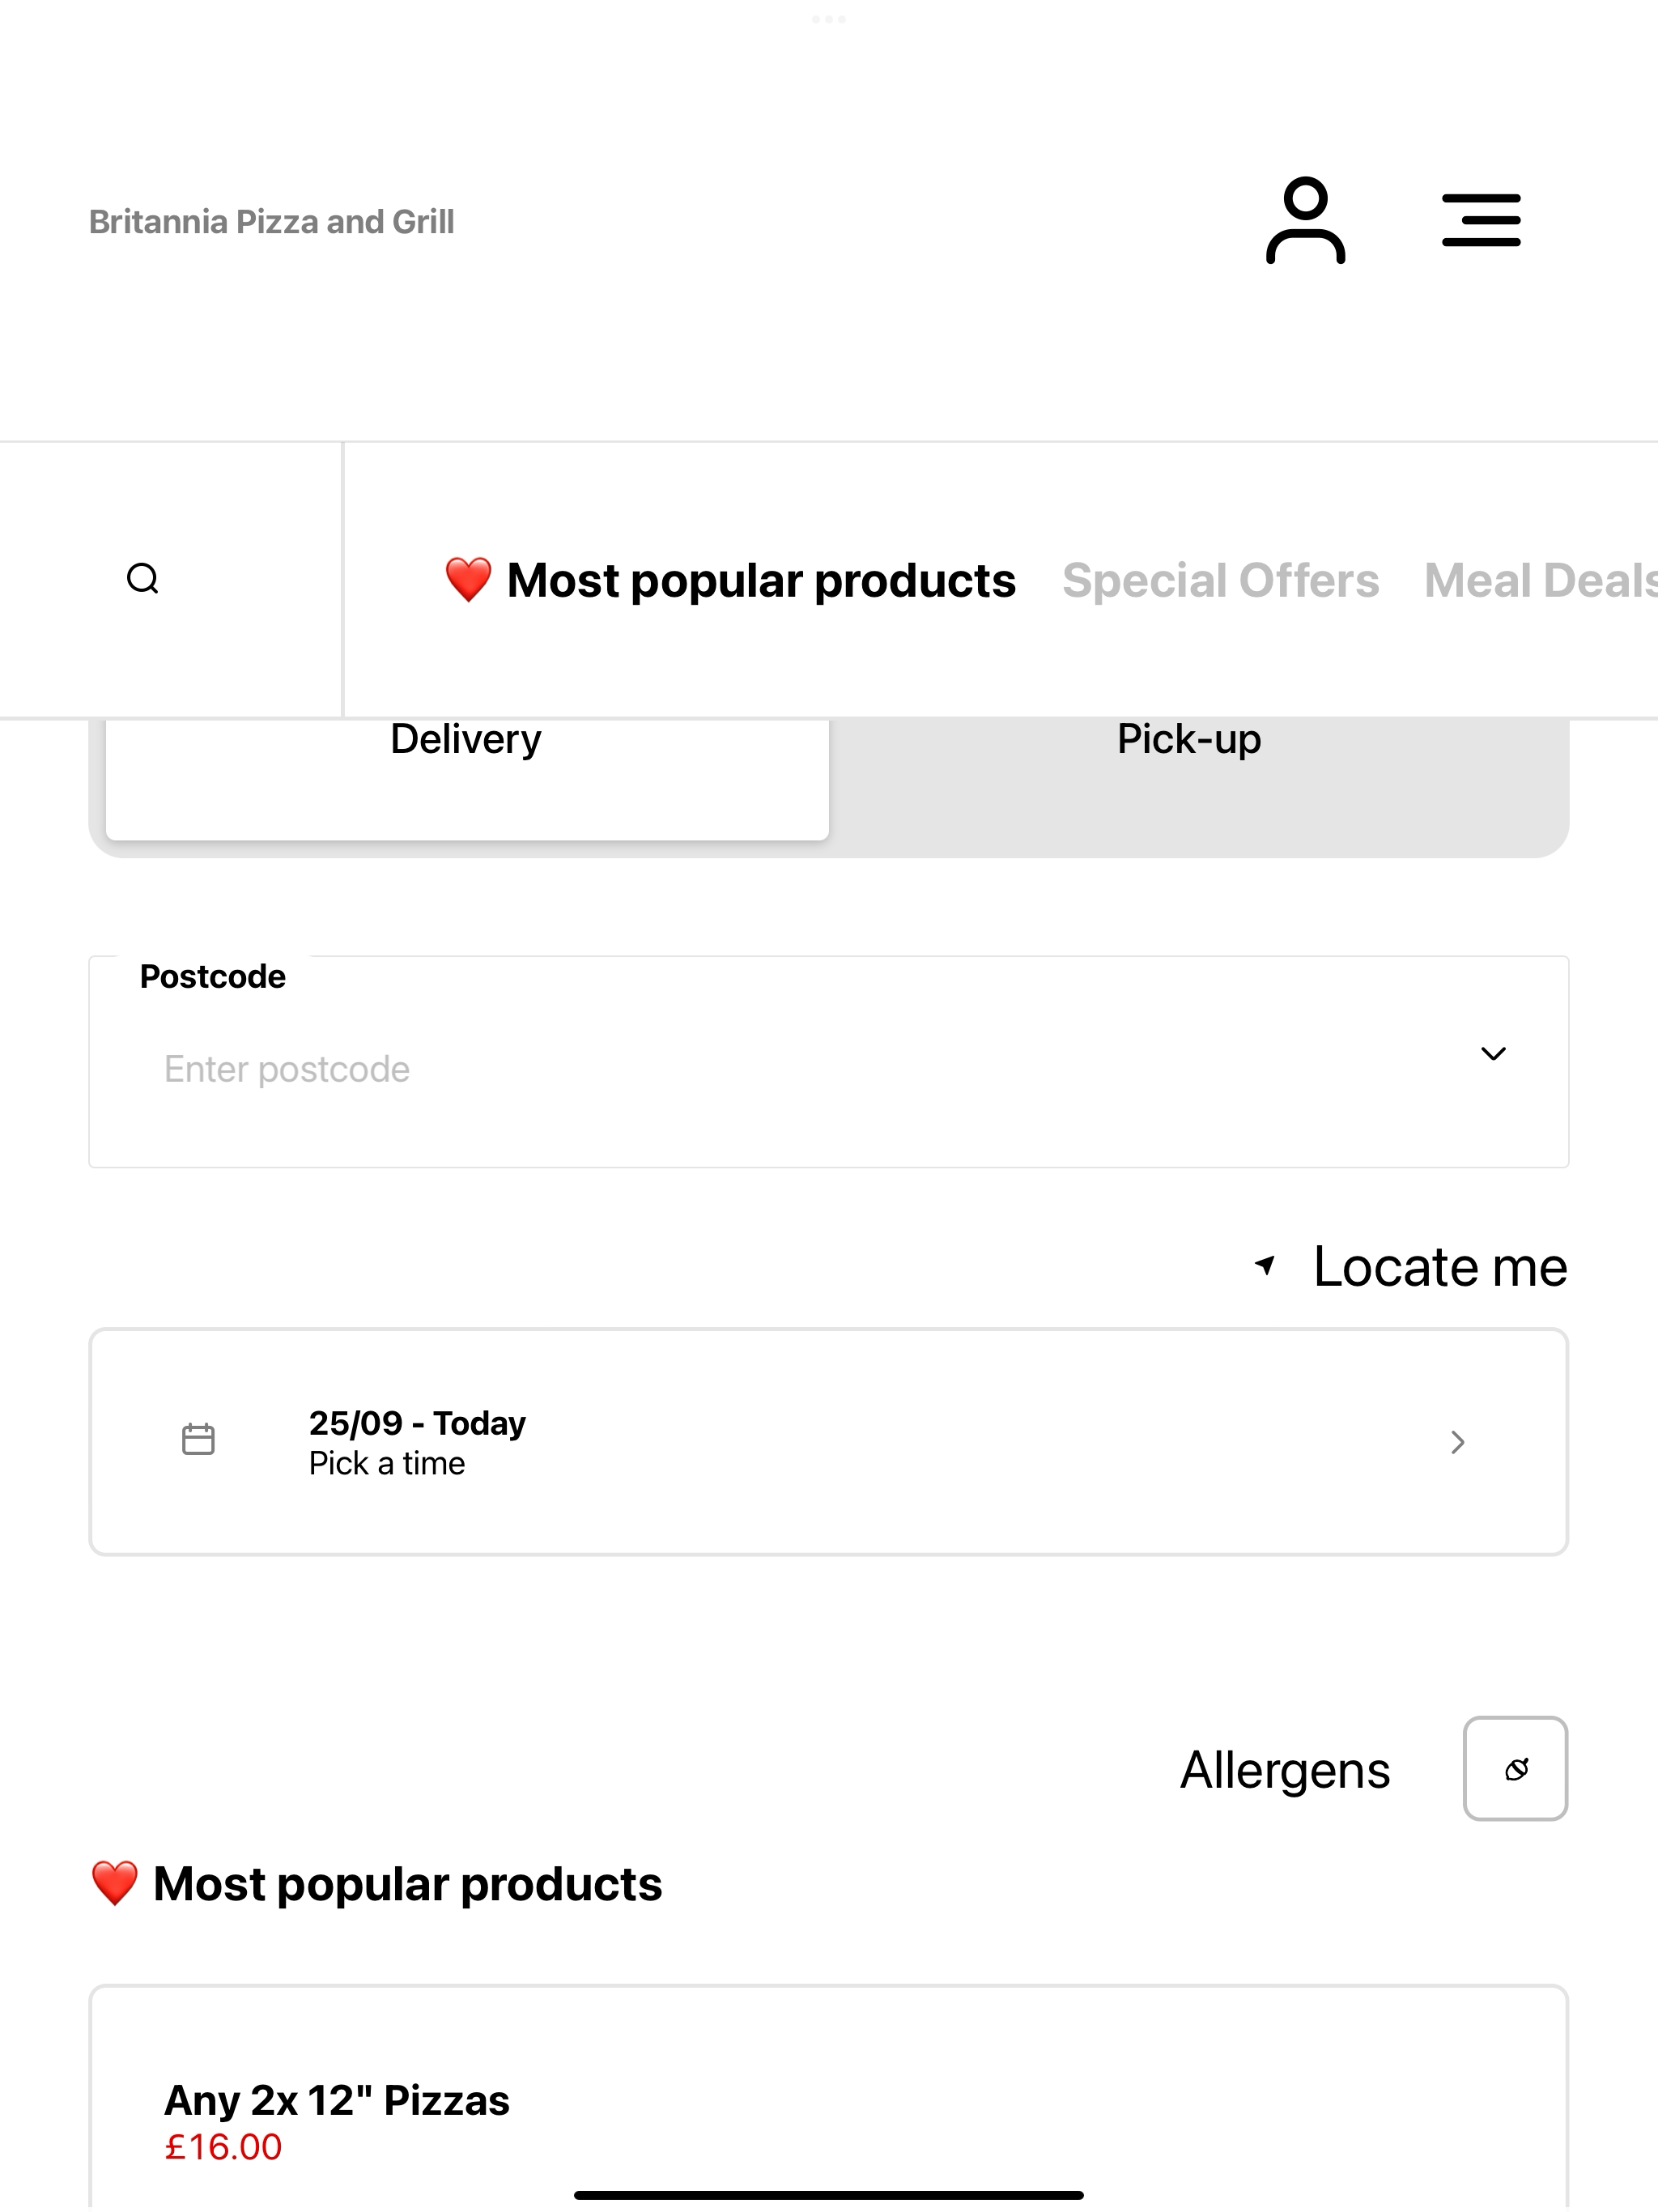Click the search magnifier icon

(143, 578)
